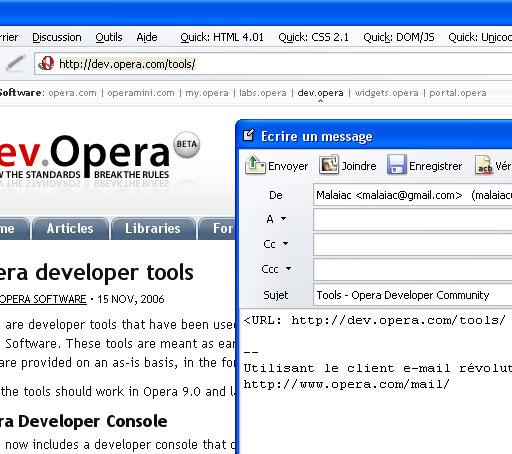The image size is (512, 454).
Task: Open the Discussion menu
Action: (57, 37)
